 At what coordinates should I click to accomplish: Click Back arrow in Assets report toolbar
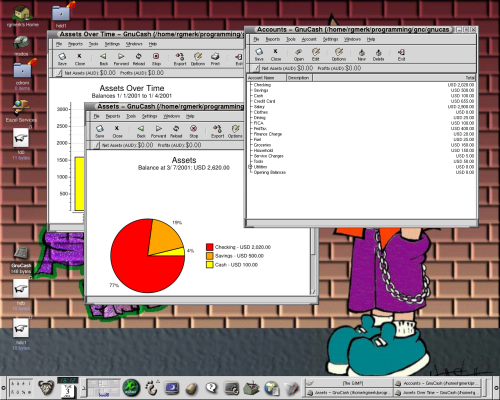pyautogui.click(x=141, y=131)
